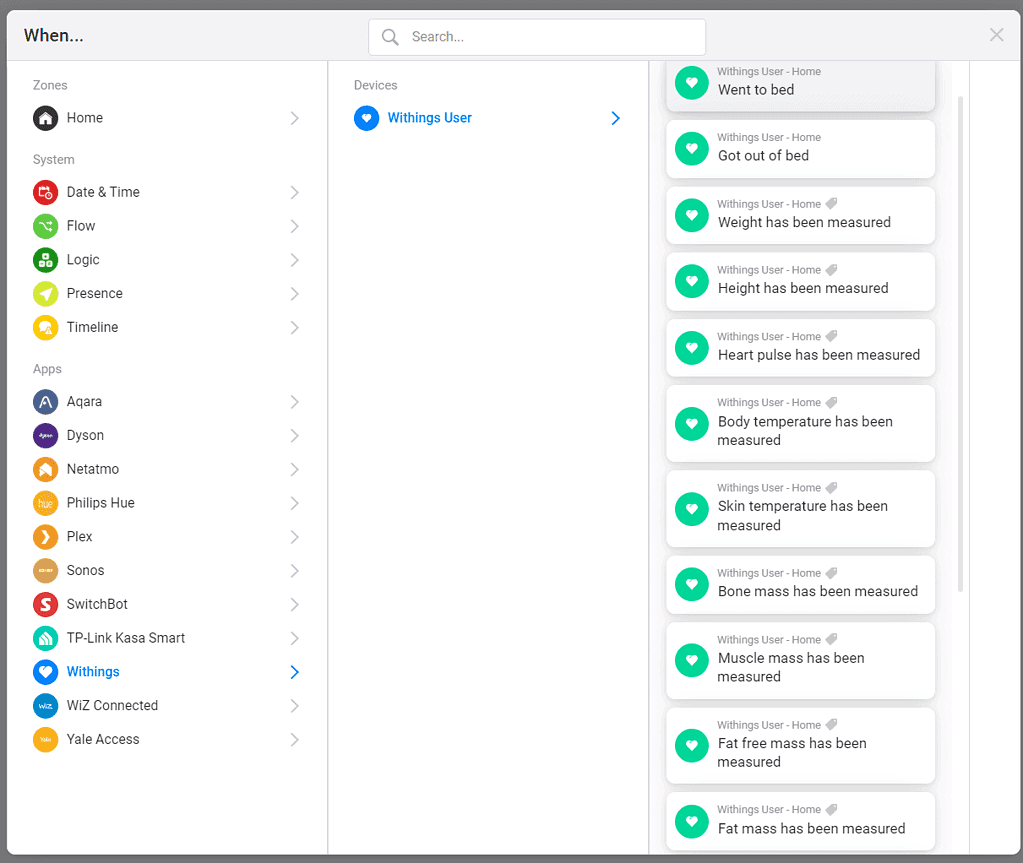This screenshot has height=863, width=1023.
Task: Select 'Heart pulse has been measured' card
Action: pyautogui.click(x=800, y=347)
